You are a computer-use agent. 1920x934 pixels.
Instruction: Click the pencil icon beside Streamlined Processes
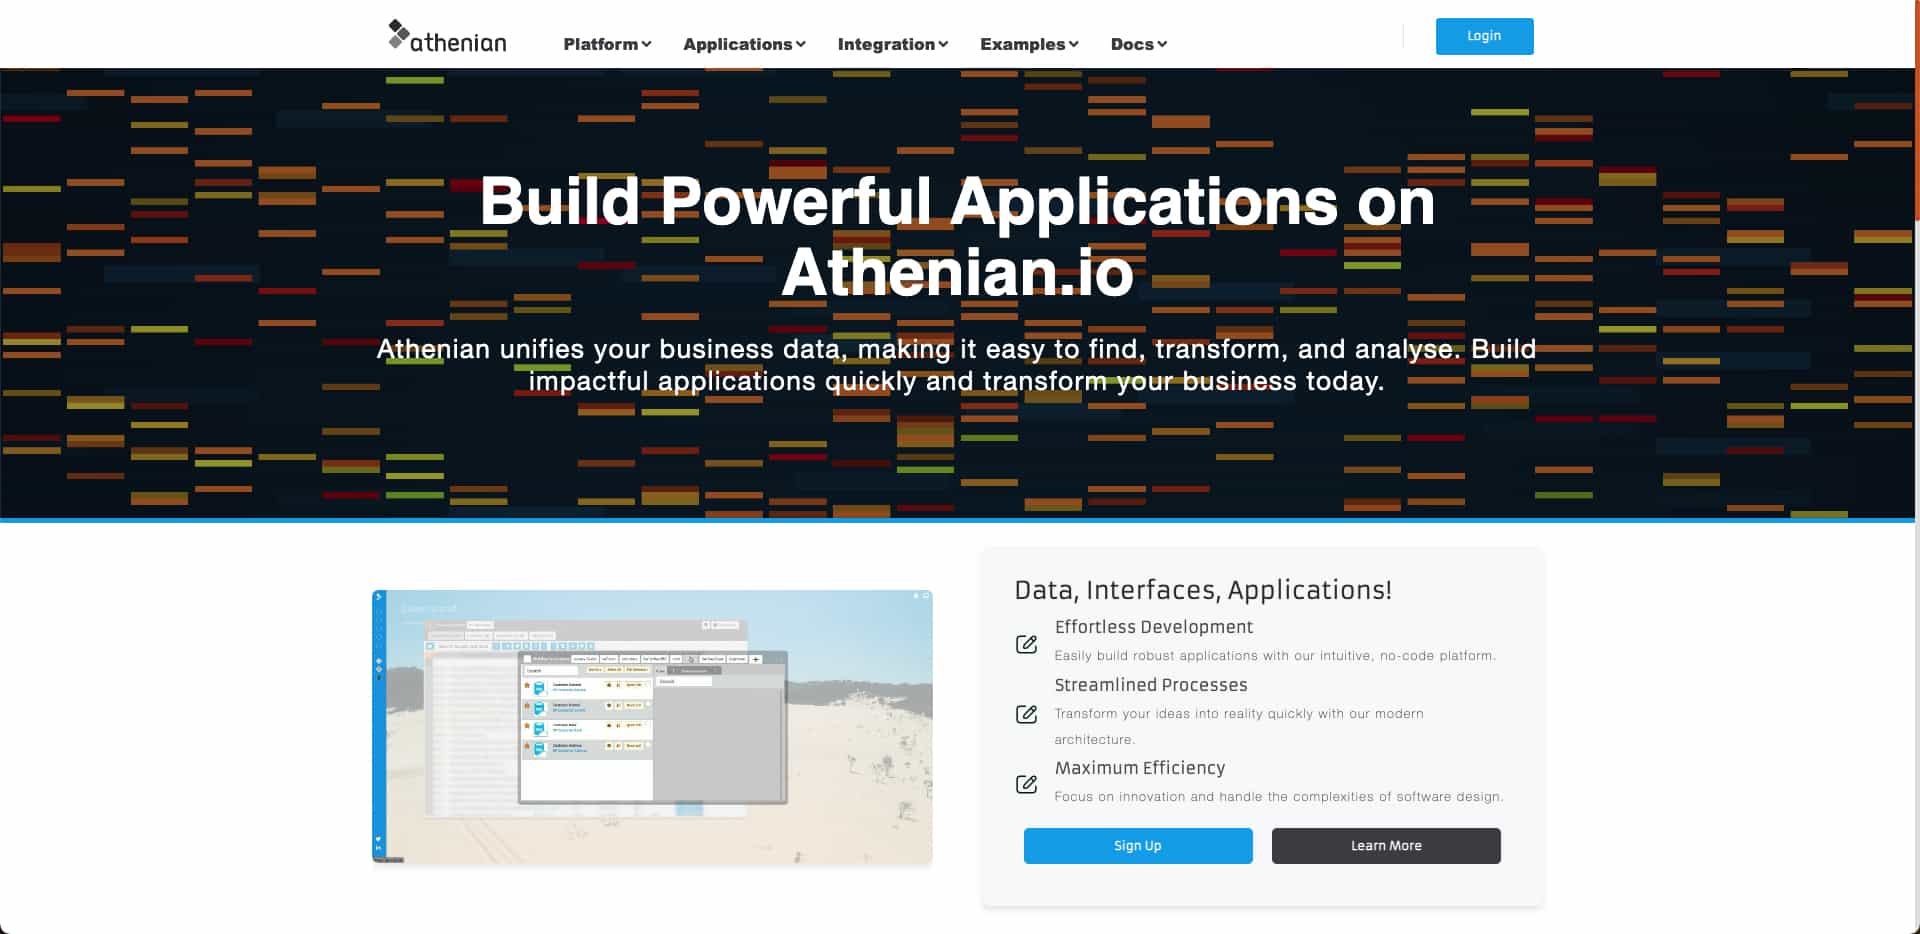1027,714
